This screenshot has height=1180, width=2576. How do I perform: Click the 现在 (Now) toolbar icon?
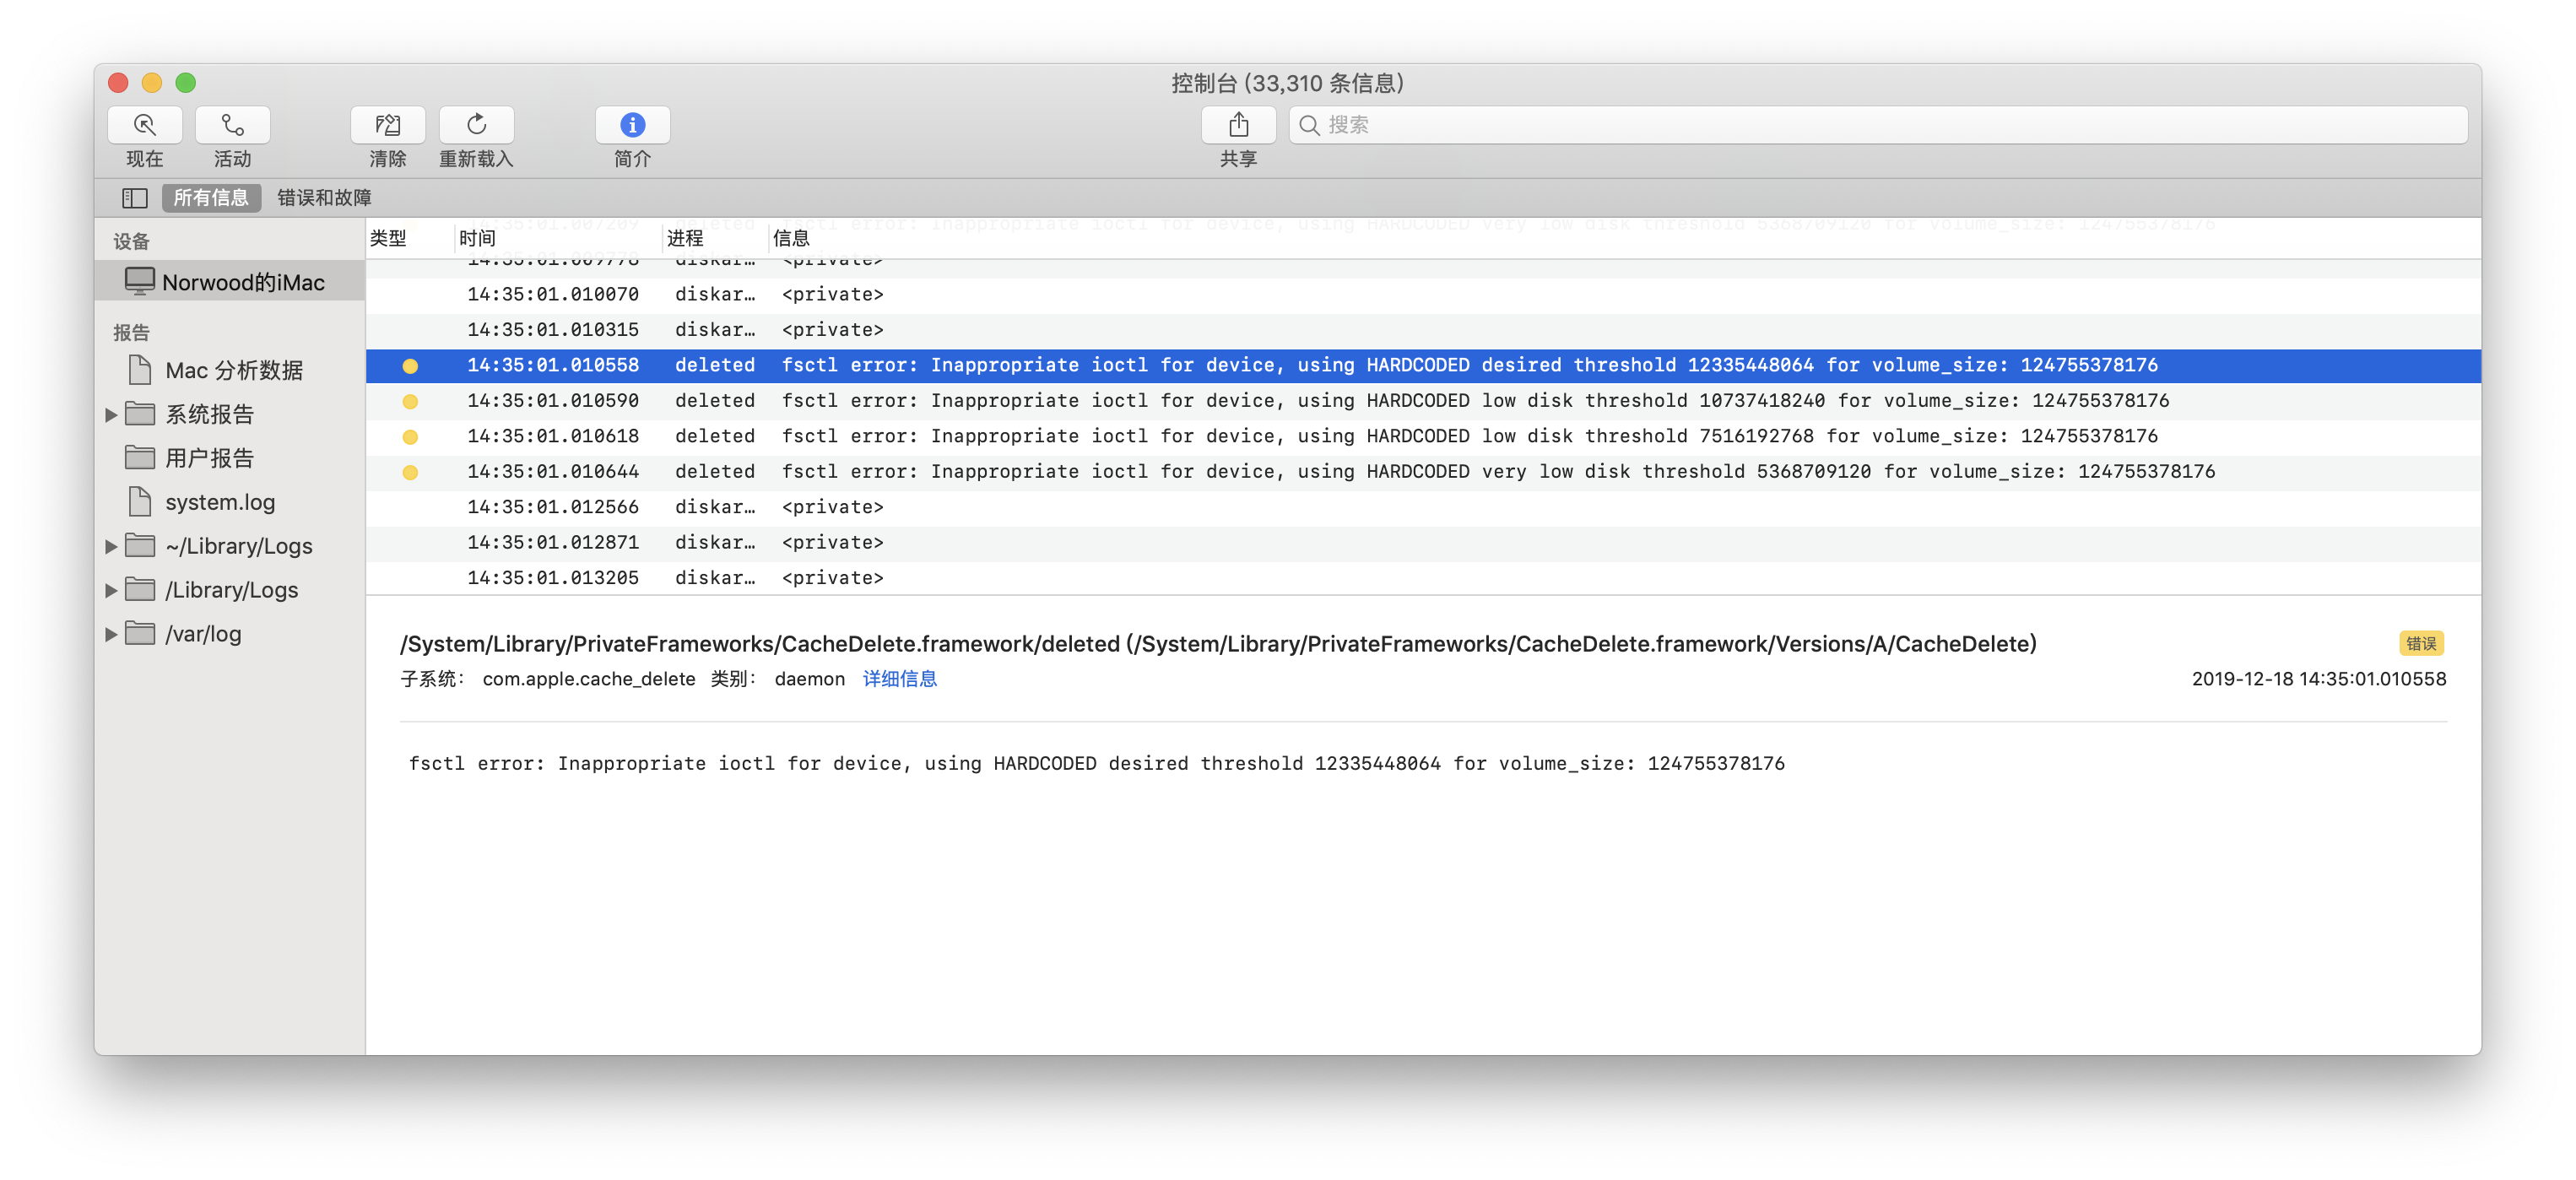pyautogui.click(x=144, y=125)
